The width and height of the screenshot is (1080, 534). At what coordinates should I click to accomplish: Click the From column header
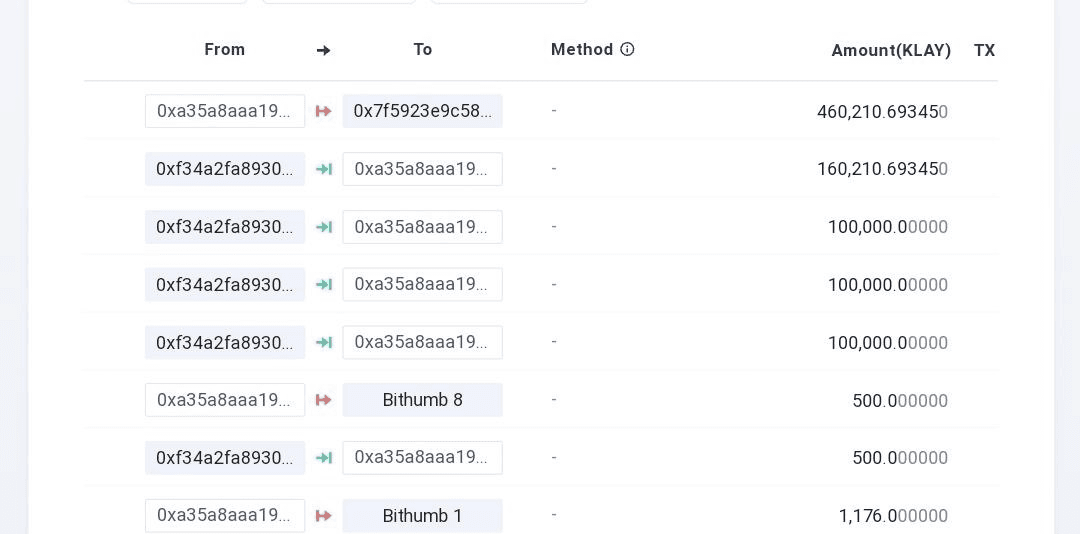(225, 50)
